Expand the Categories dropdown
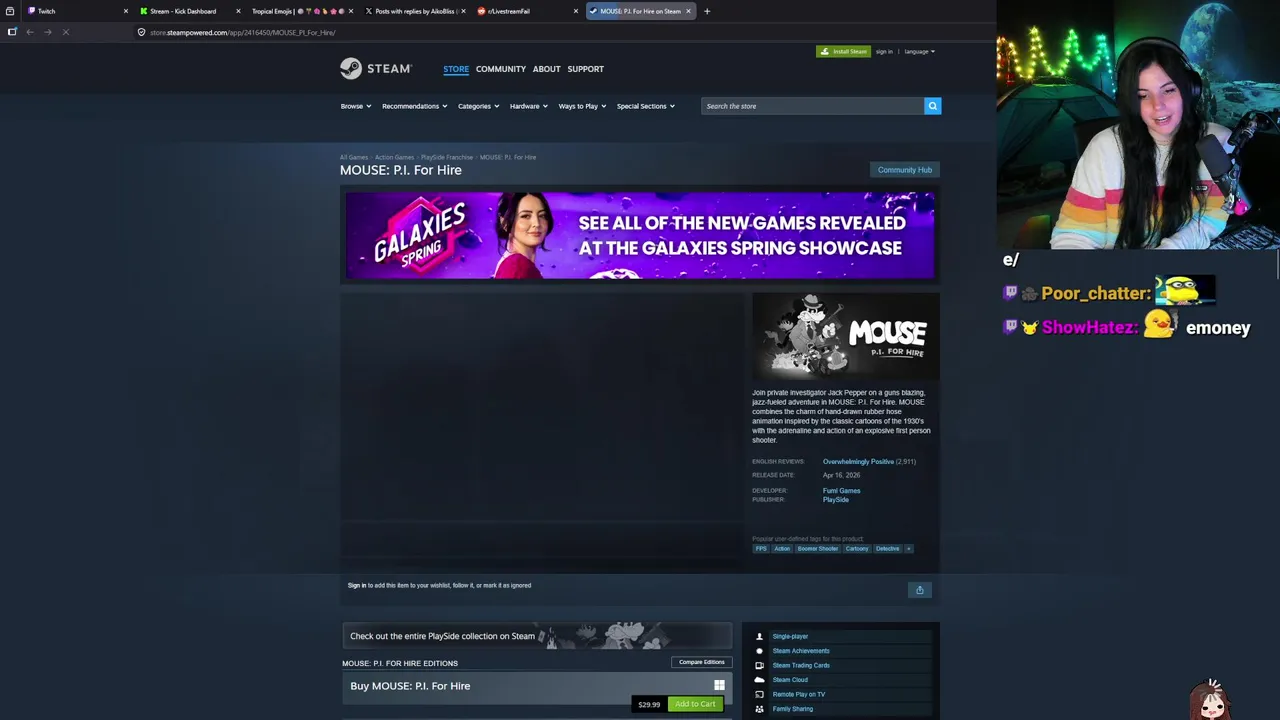1280x720 pixels. click(479, 106)
